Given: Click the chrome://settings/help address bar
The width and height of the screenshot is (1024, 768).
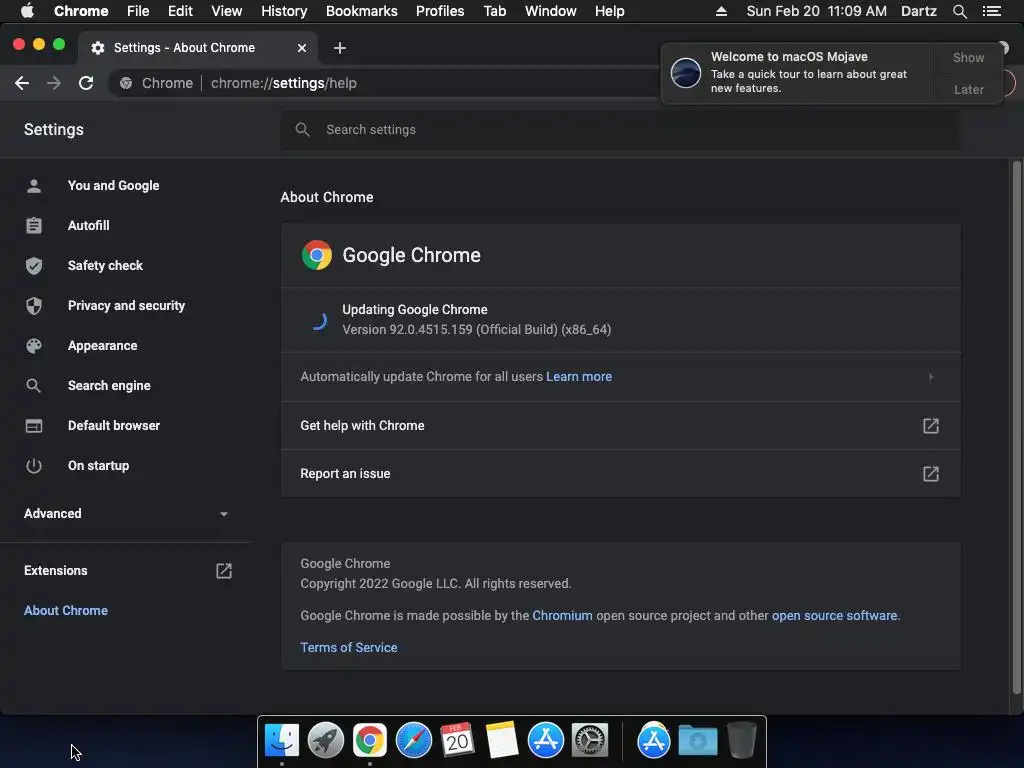Looking at the screenshot, I should pyautogui.click(x=385, y=83).
